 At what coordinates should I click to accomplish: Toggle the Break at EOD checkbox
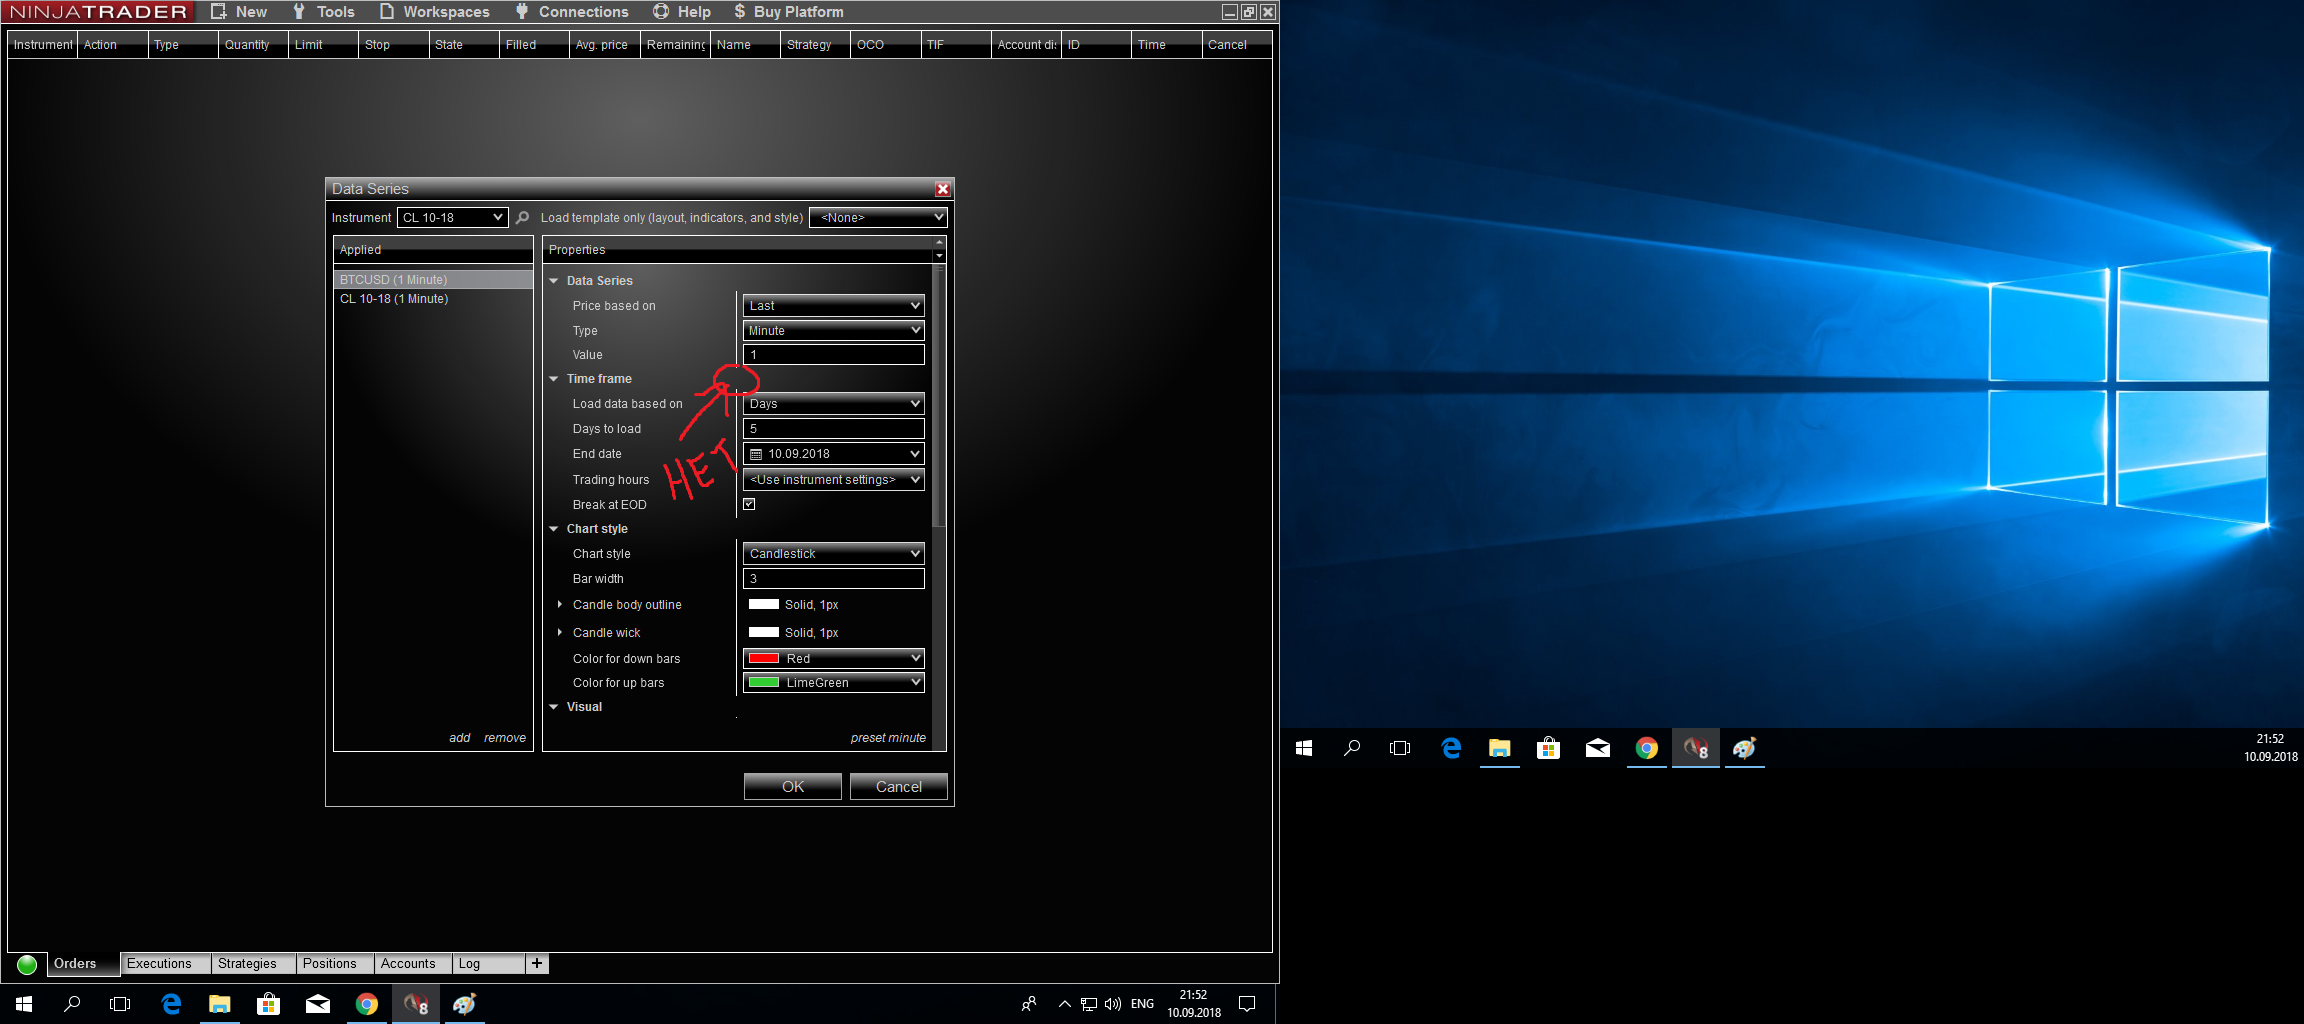tap(749, 504)
